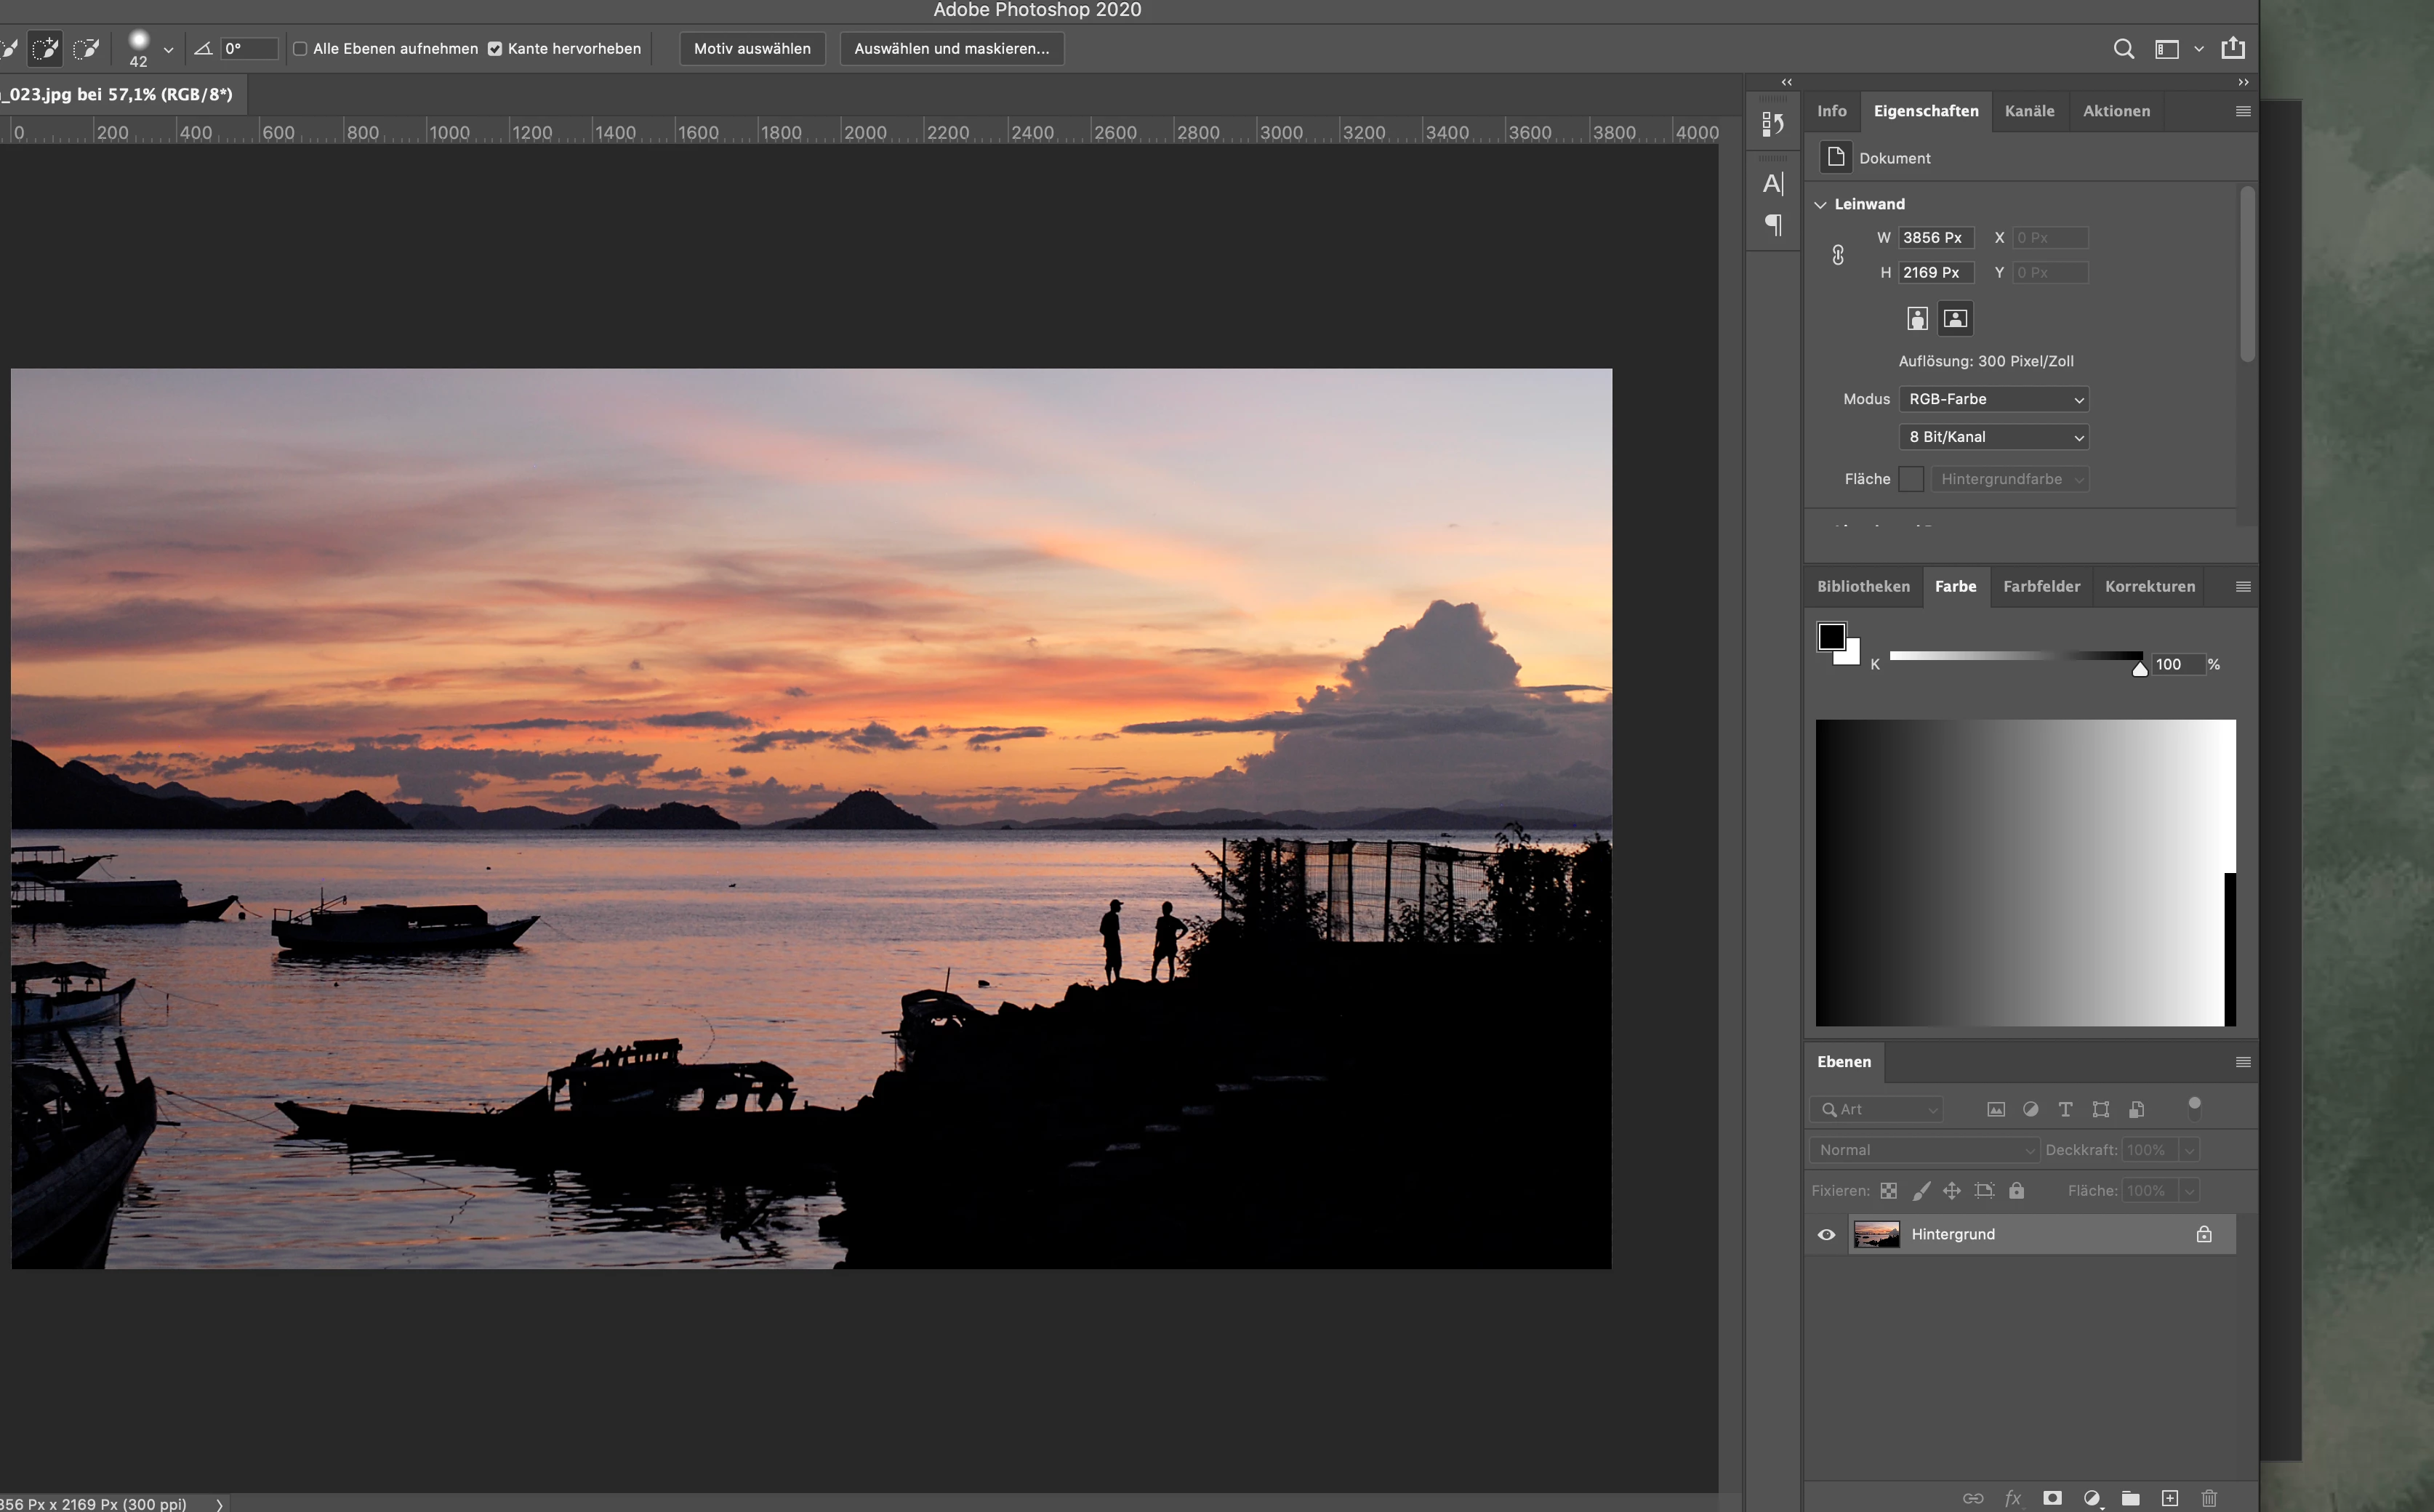Open the brush size picker dropdown

[168, 49]
